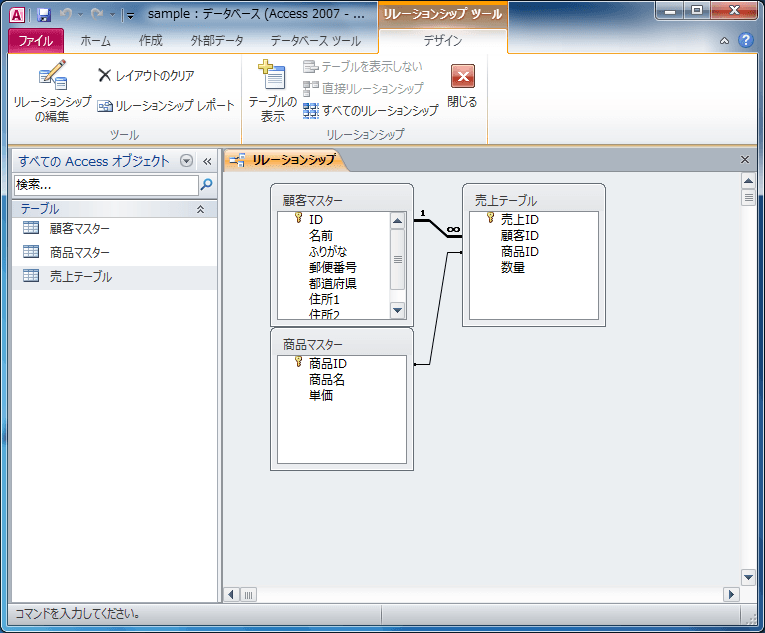Select 商品ID field in 商品マスター box
Viewport: 765px width, 633px height.
pyautogui.click(x=328, y=364)
